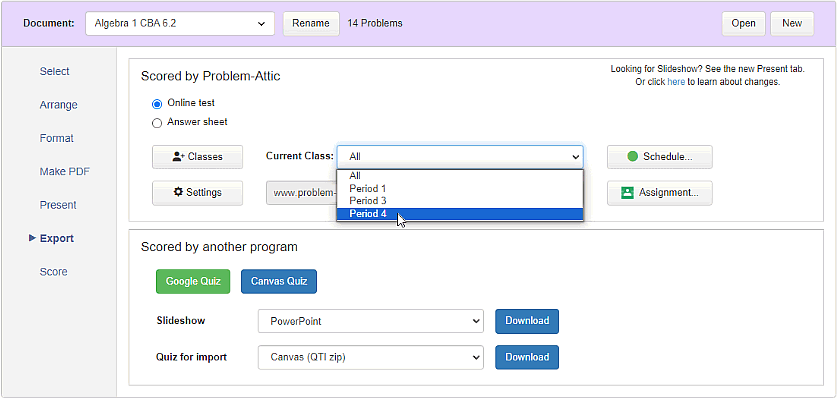
Task: Open the Score tab
Action: (x=53, y=272)
